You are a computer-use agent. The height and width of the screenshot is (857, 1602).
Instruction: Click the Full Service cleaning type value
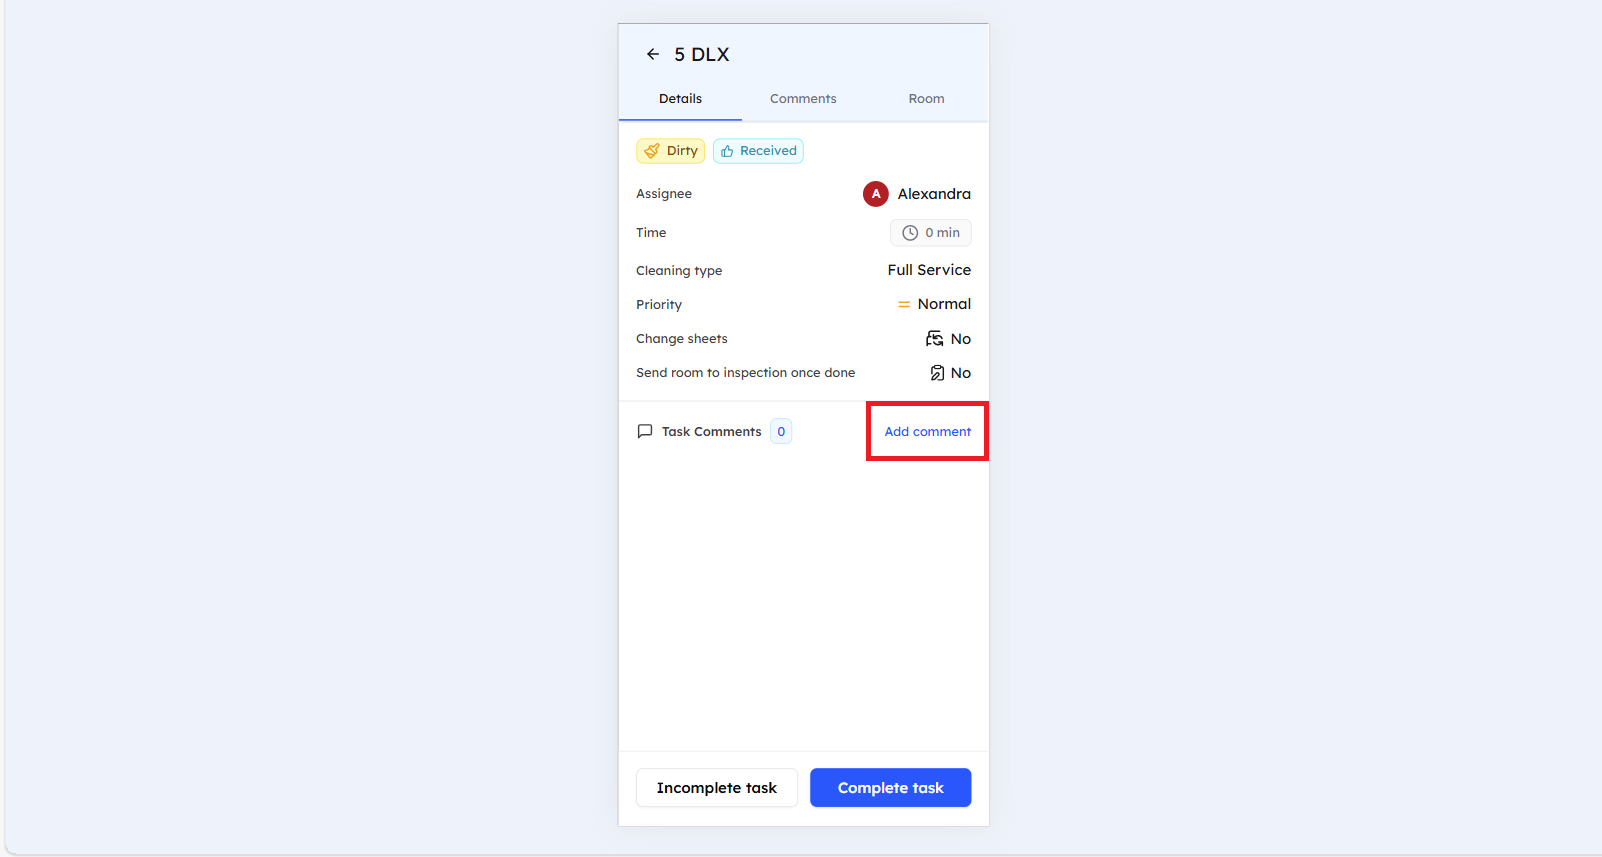pyautogui.click(x=929, y=270)
